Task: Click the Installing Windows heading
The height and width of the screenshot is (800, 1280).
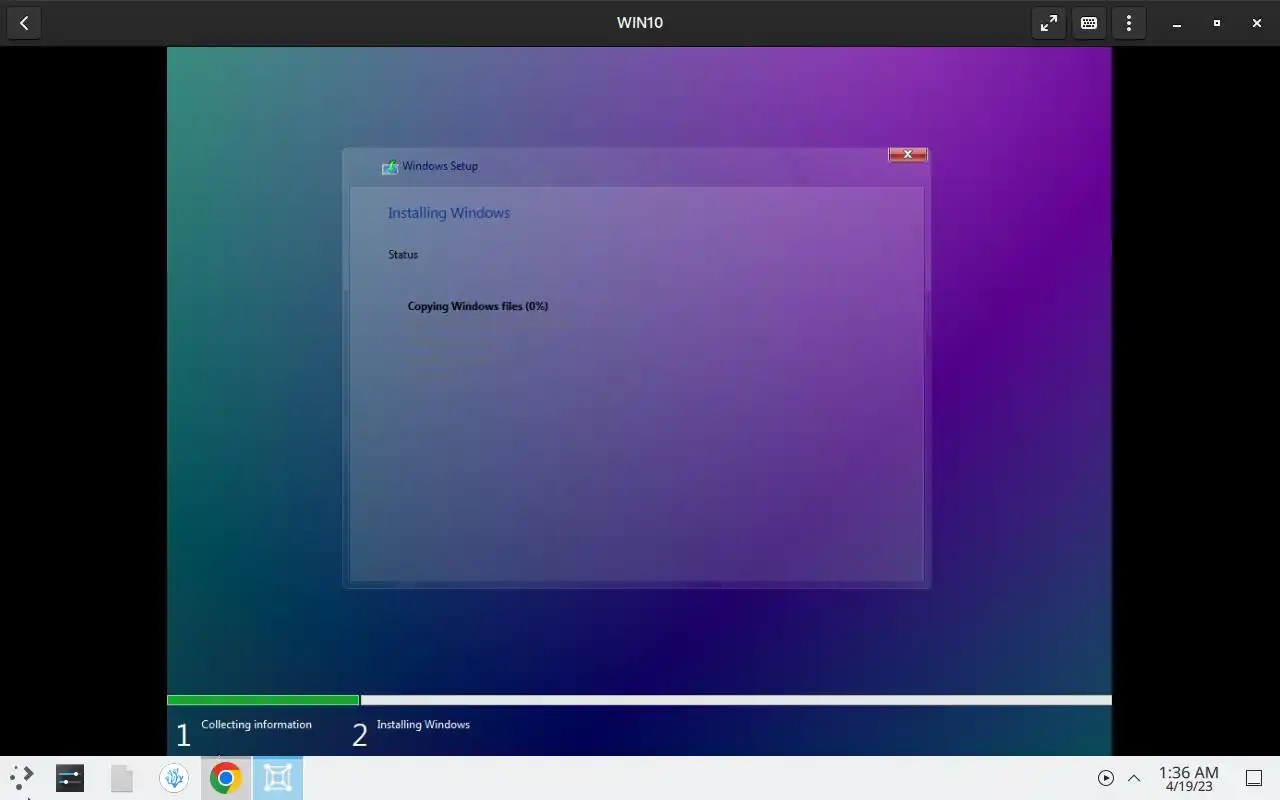Action: 449,213
